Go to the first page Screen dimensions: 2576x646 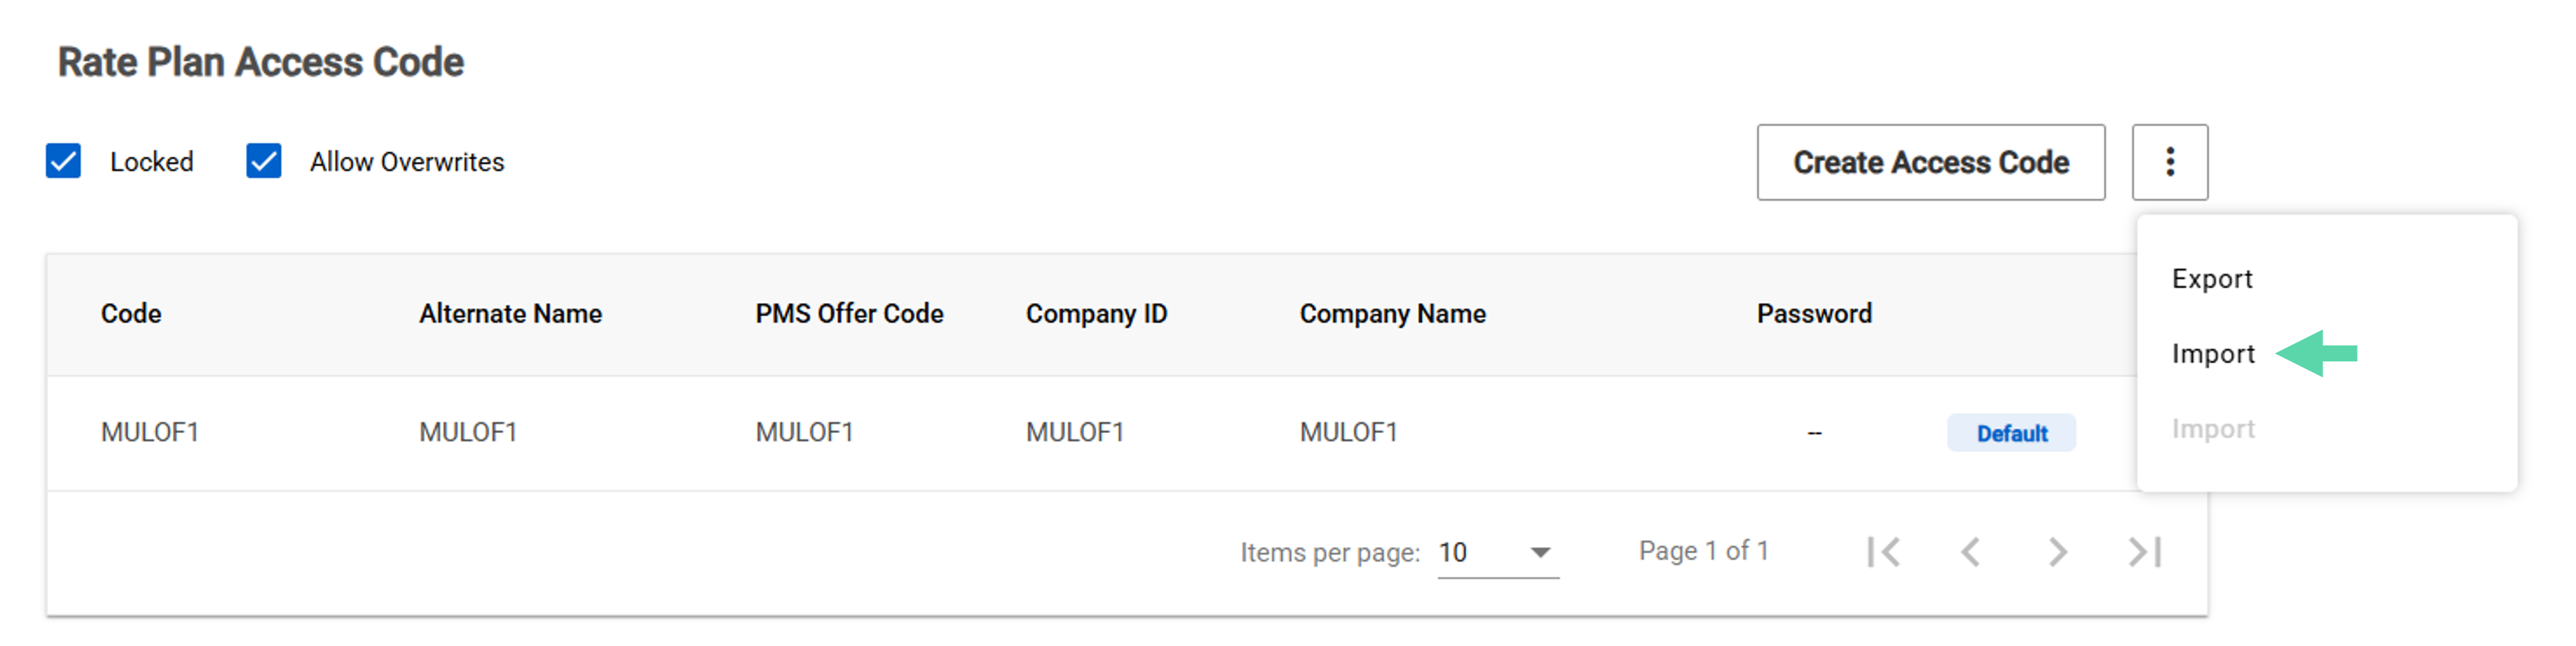[1883, 551]
